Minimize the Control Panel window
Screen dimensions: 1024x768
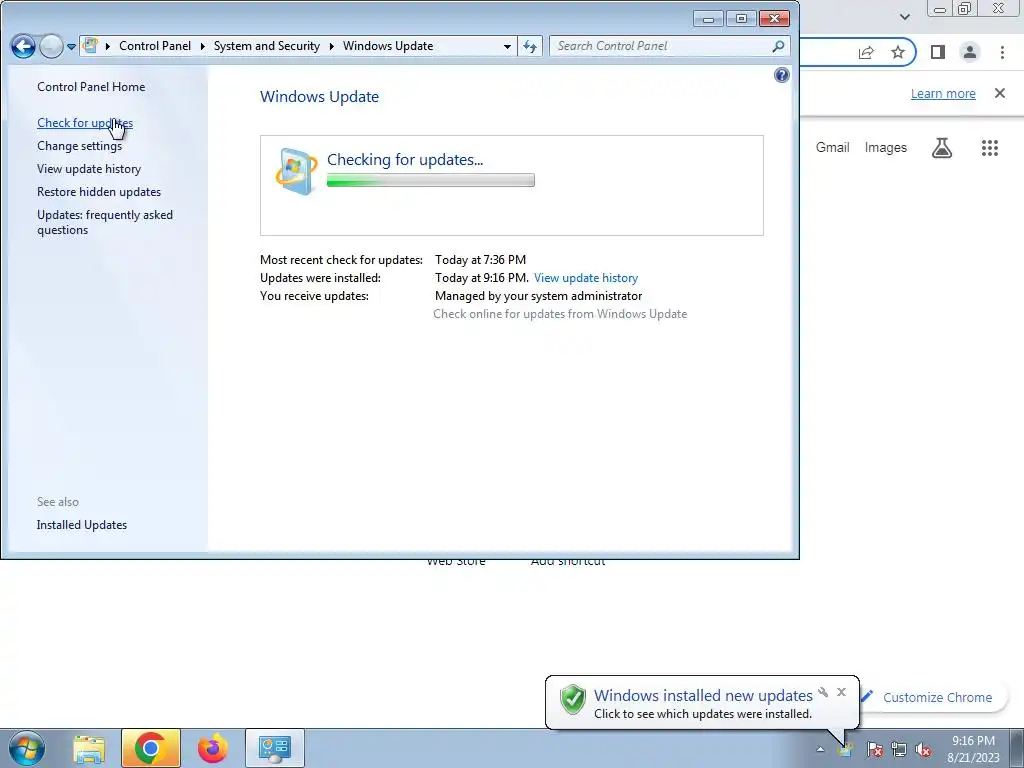coord(709,18)
